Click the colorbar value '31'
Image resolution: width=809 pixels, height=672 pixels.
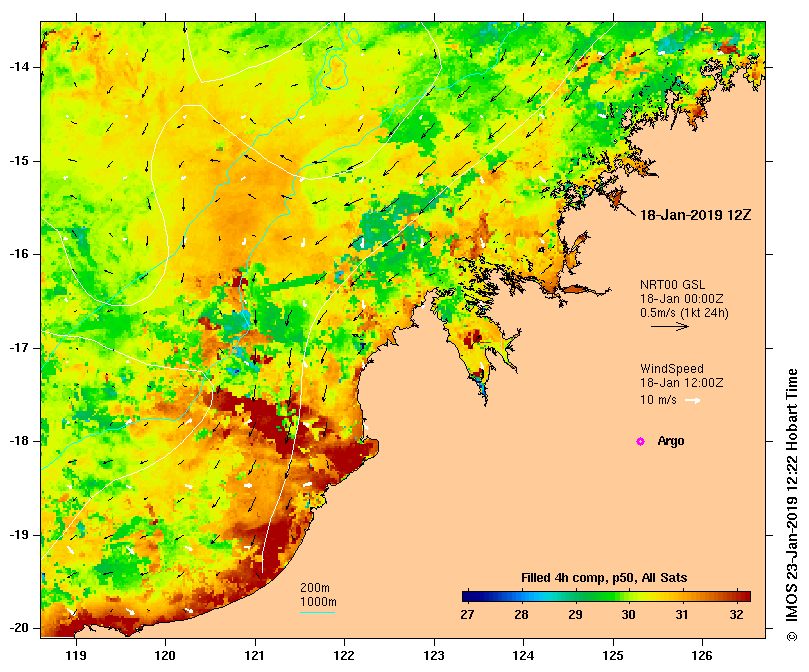tap(682, 615)
